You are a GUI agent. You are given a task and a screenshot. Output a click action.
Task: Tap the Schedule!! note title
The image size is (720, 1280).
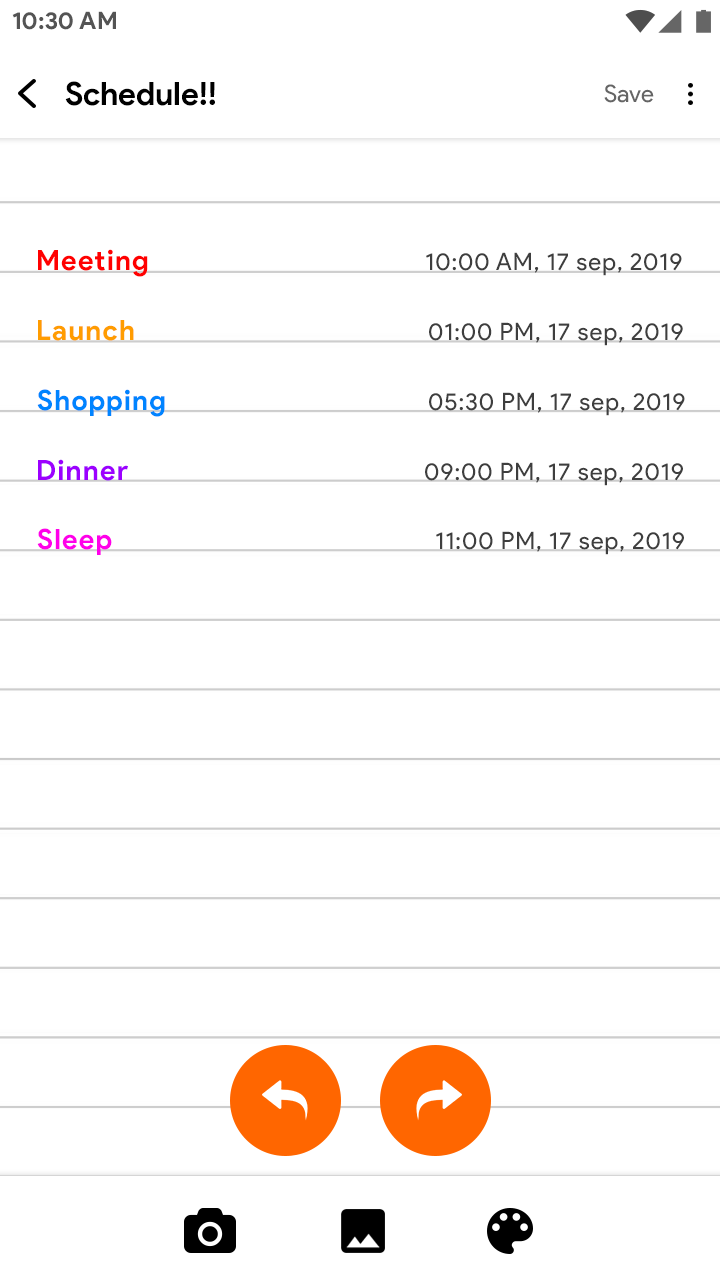141,94
